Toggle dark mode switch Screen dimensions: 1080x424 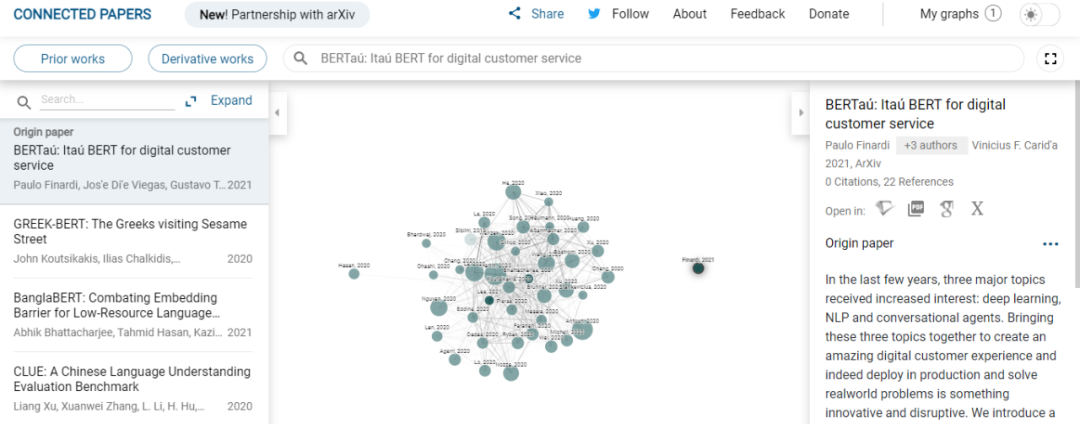[1039, 15]
